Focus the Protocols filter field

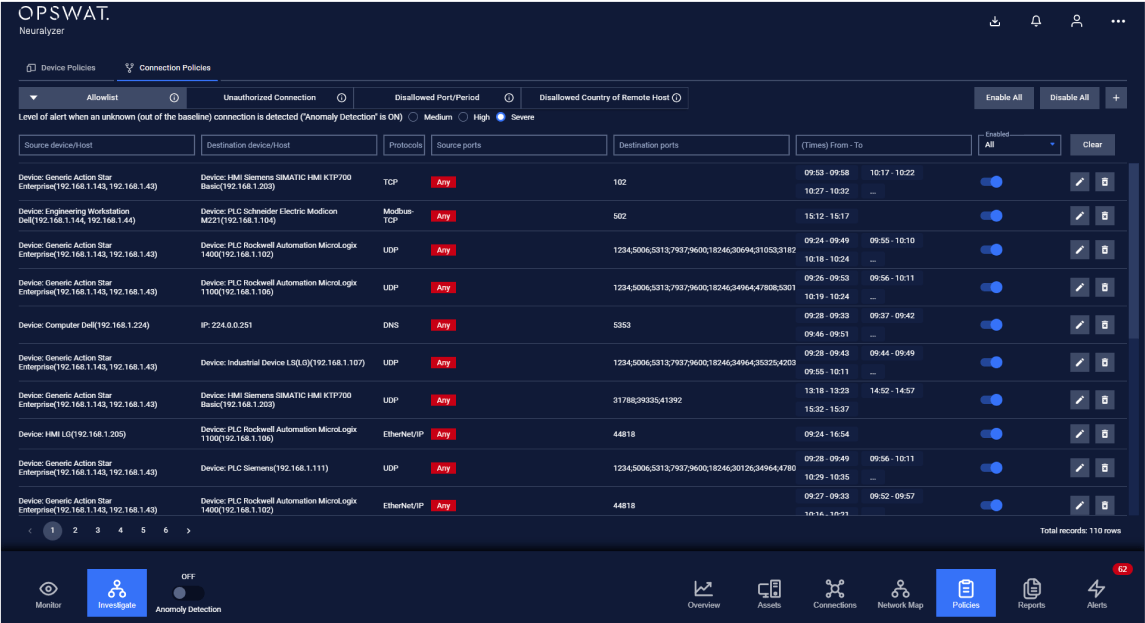click(405, 145)
